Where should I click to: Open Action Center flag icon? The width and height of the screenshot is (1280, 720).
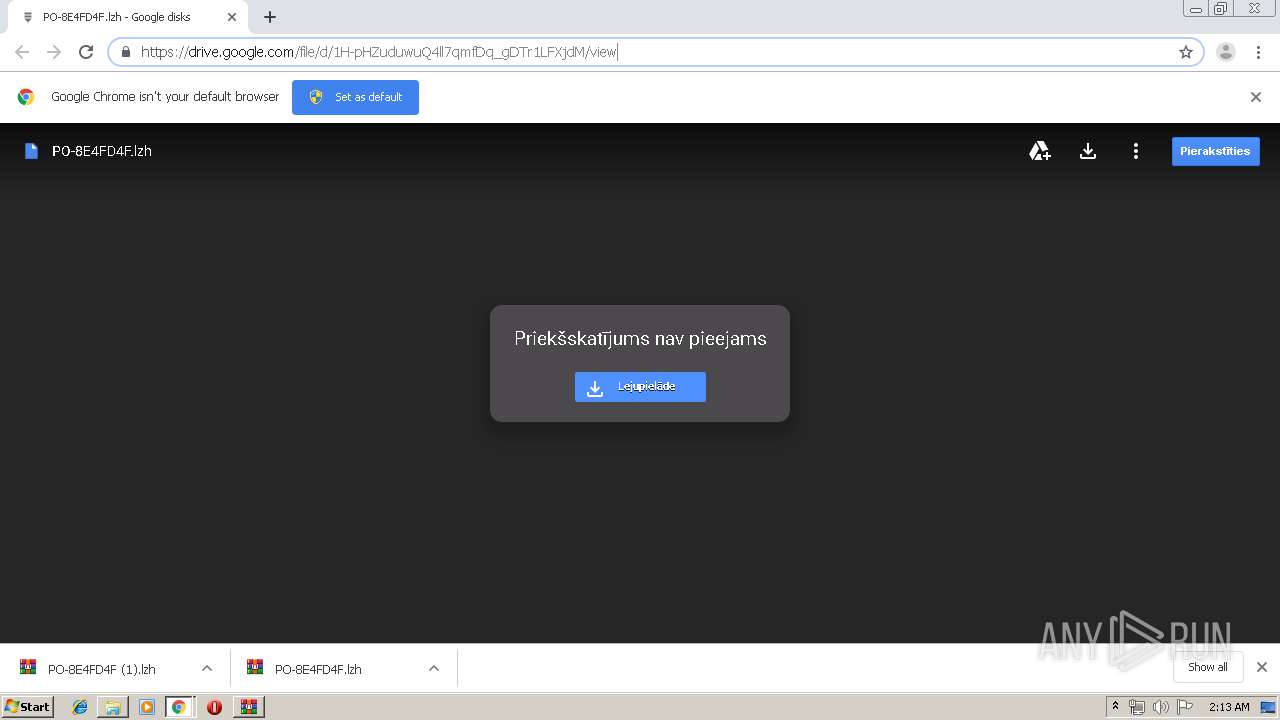pyautogui.click(x=1185, y=707)
